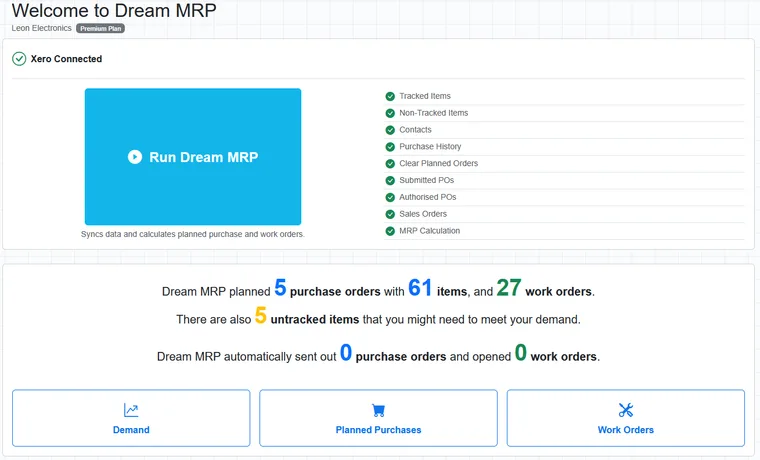The width and height of the screenshot is (760, 460).
Task: Click the wrench tools icon
Action: click(x=626, y=410)
